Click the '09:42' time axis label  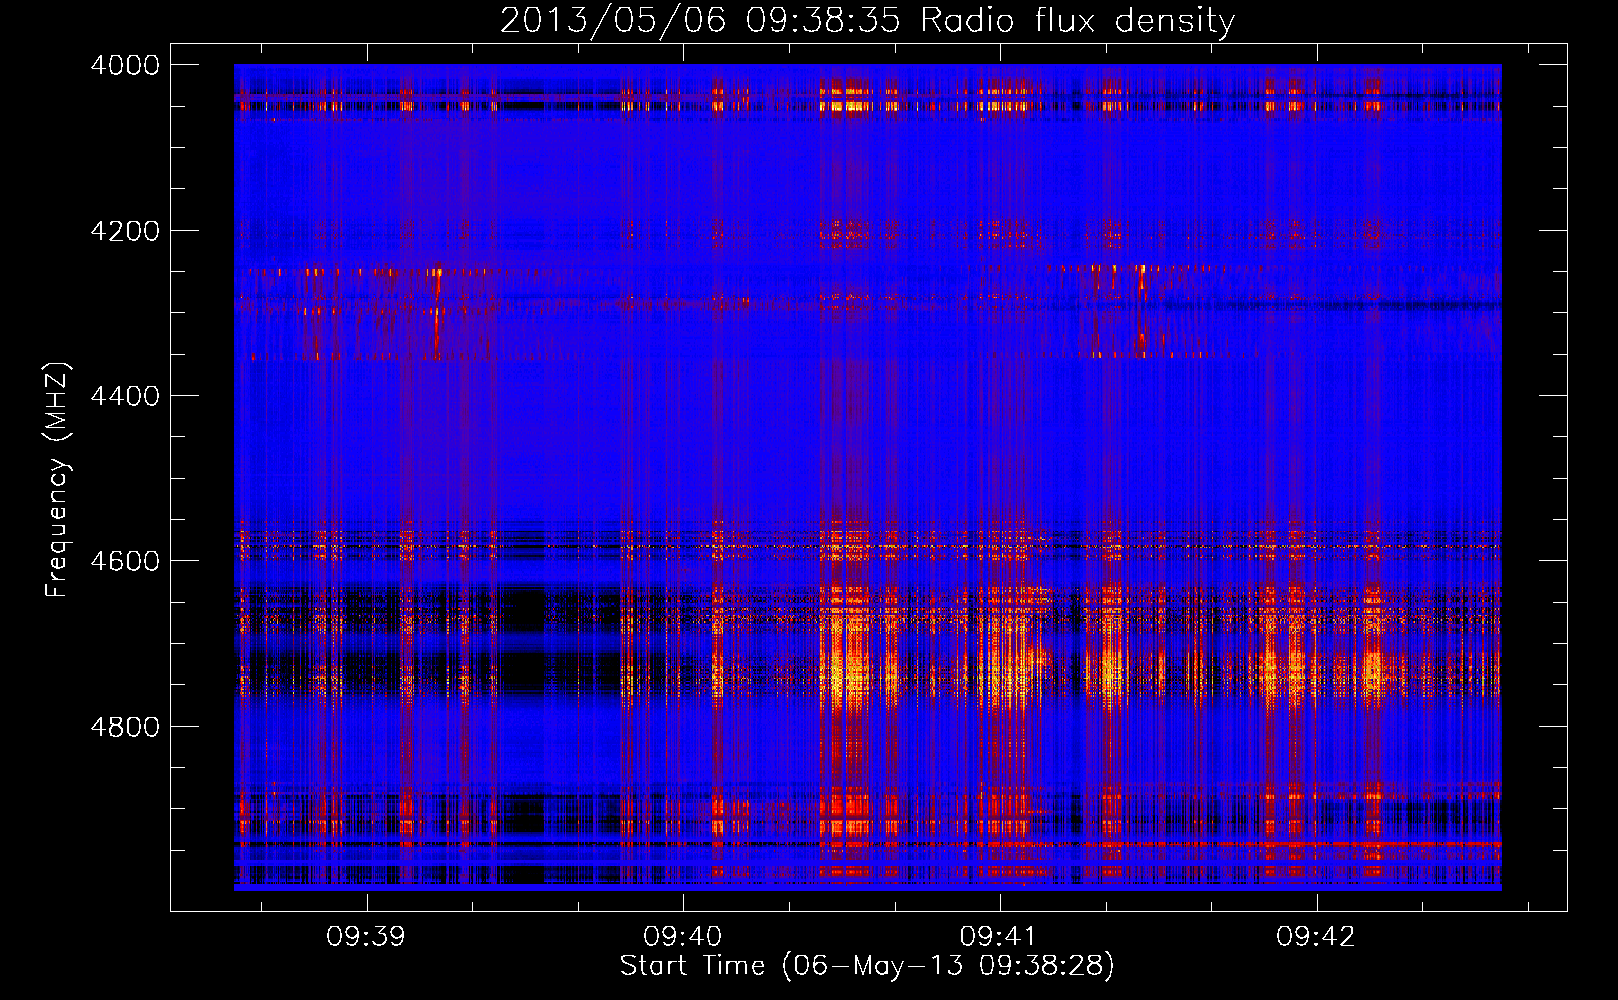pos(1316,937)
